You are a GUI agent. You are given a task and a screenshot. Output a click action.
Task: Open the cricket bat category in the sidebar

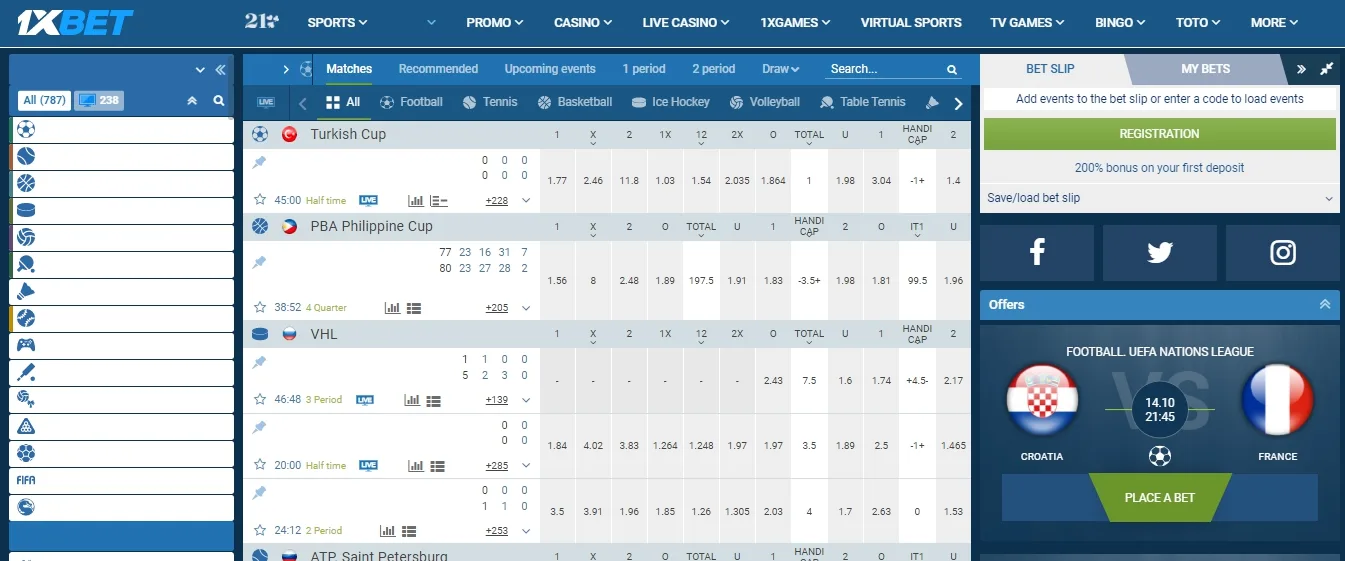26,373
